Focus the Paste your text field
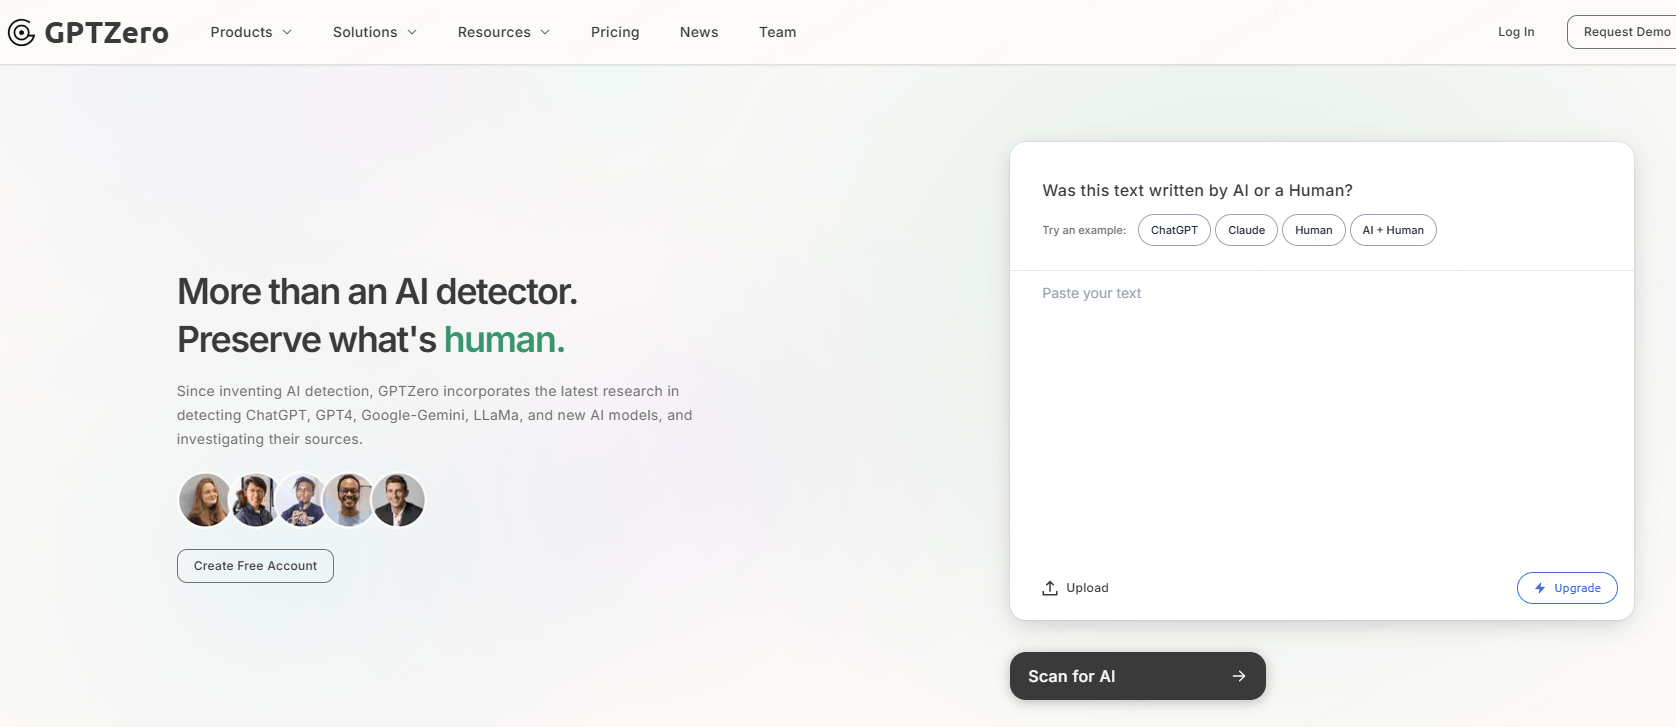This screenshot has height=727, width=1676. [1321, 420]
